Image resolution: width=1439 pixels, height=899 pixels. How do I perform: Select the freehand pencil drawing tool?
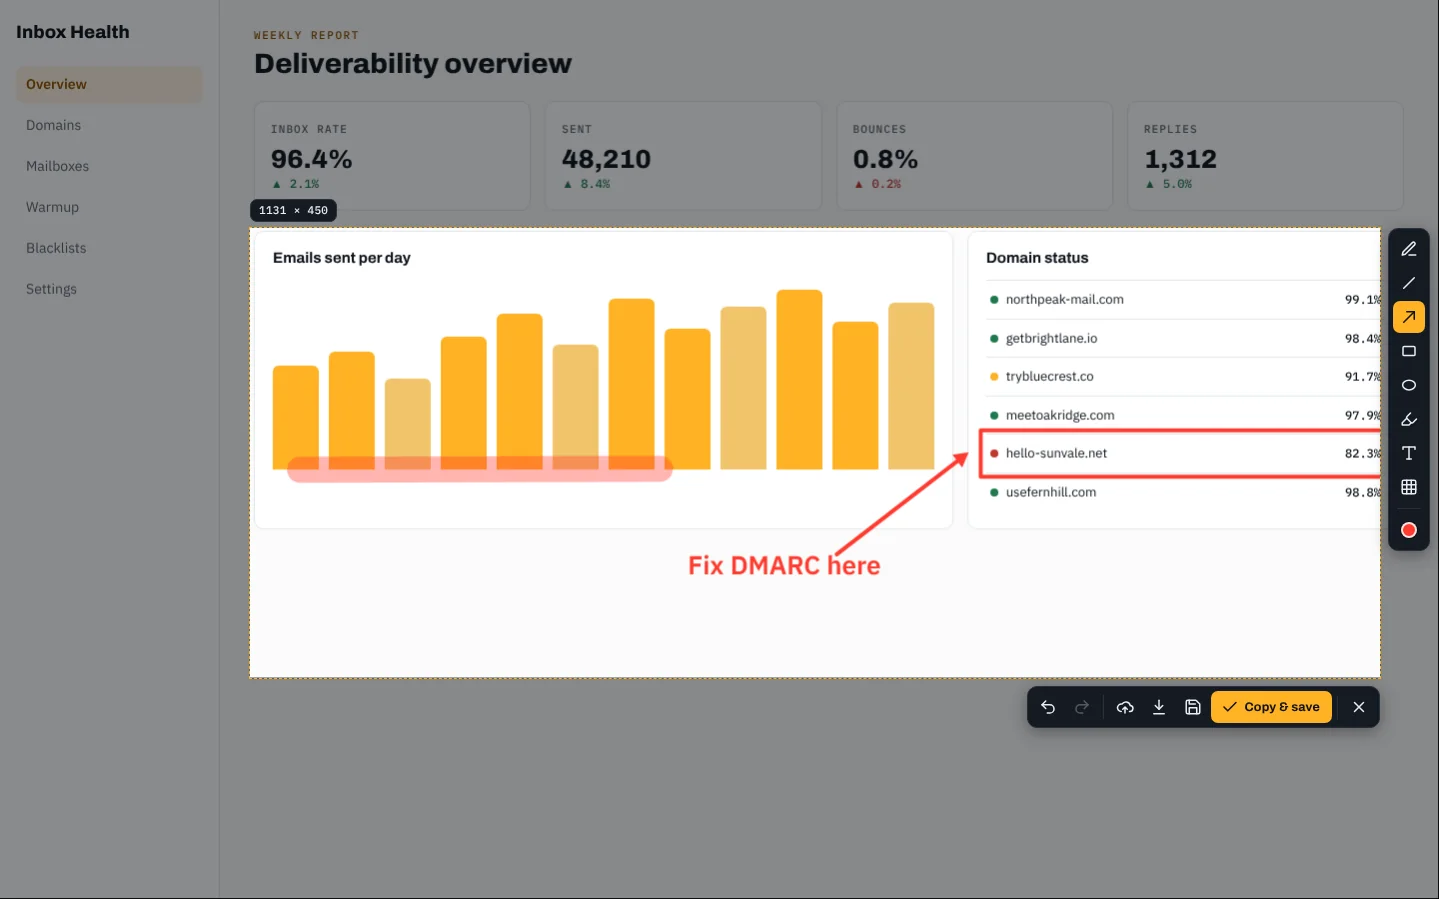click(x=1408, y=249)
